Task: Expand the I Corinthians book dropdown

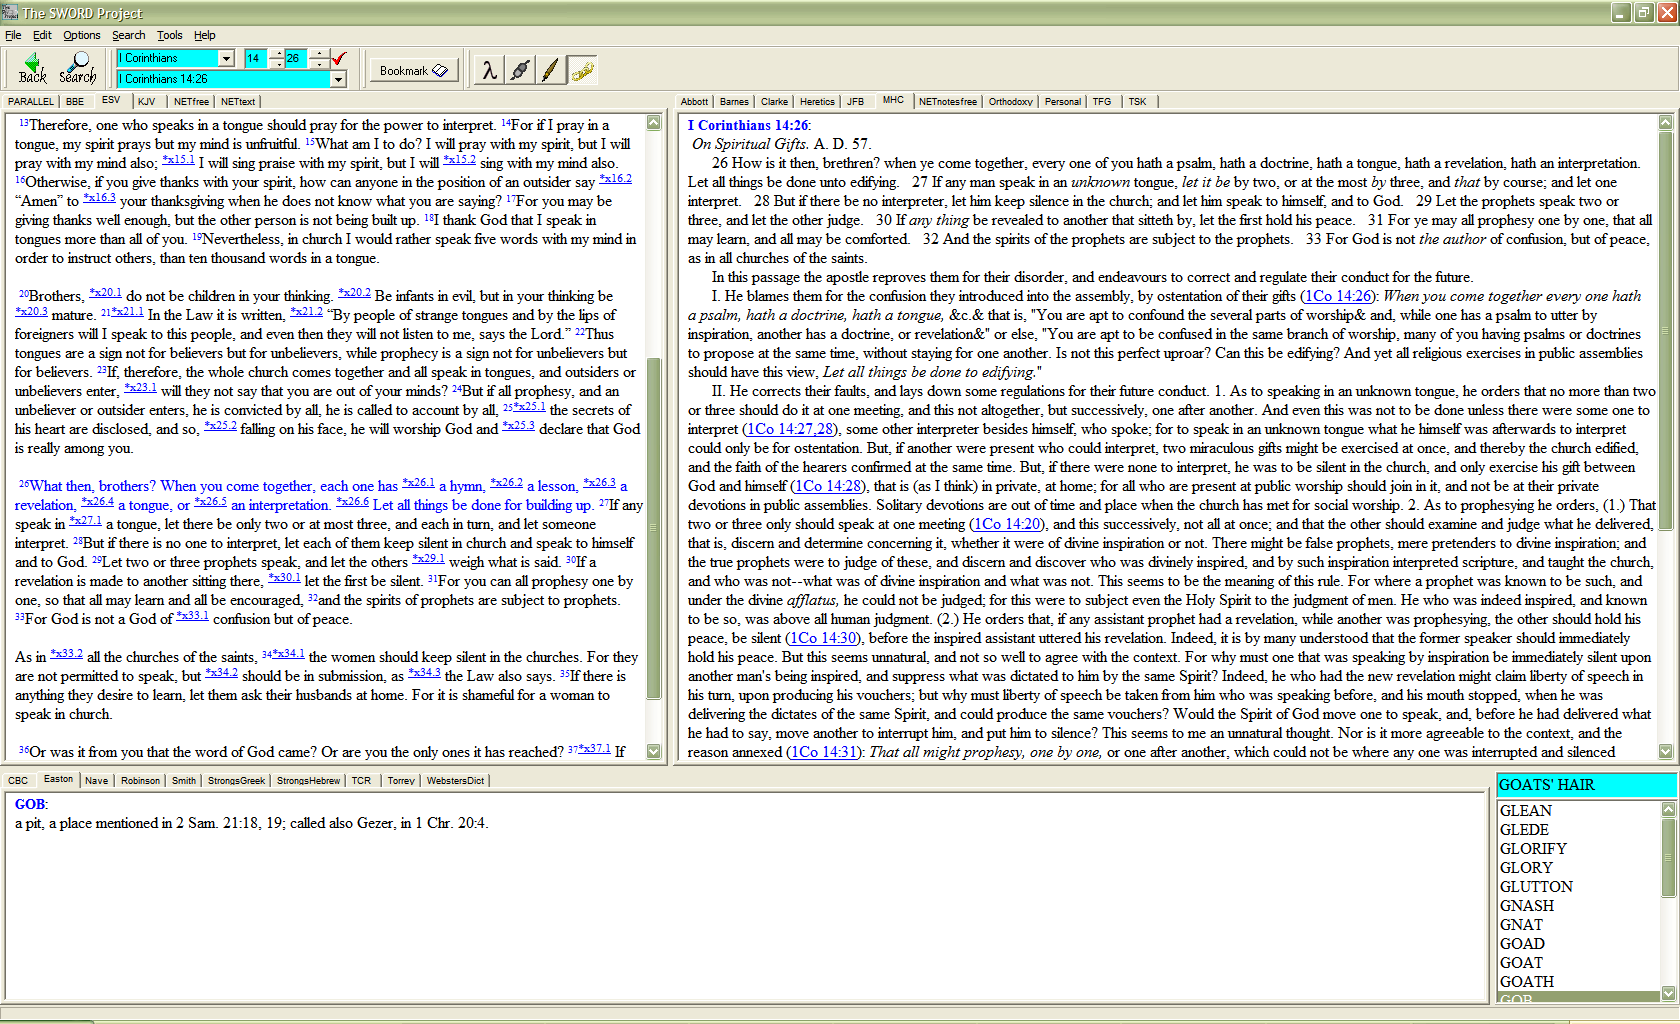Action: [x=227, y=59]
